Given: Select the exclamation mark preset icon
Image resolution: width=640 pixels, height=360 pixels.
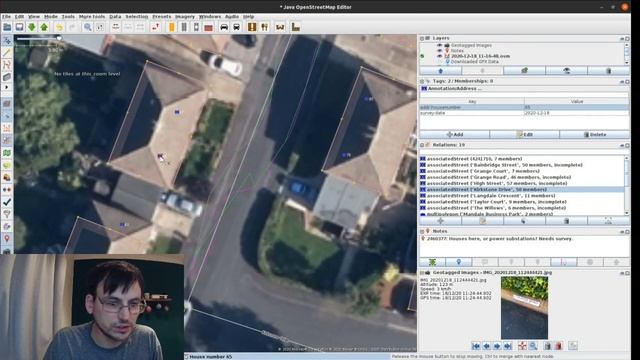Looking at the screenshot, I should [252, 27].
